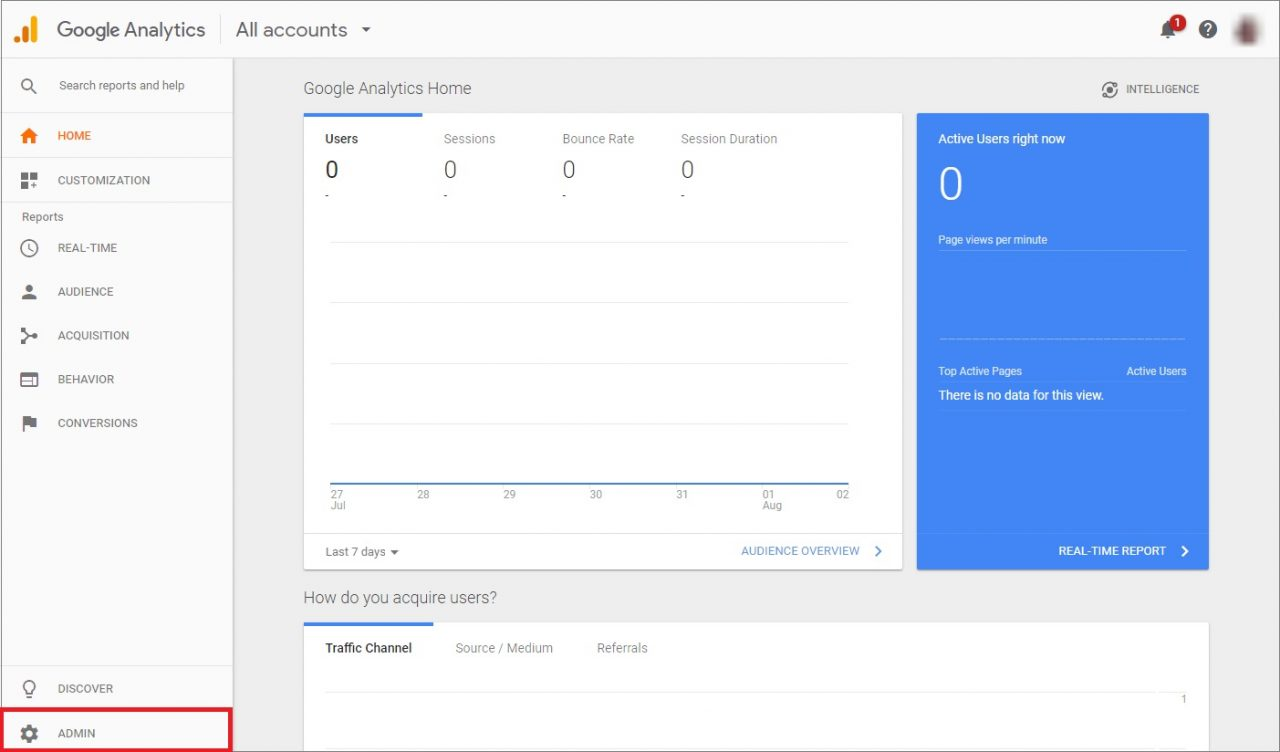Click the Audience person icon
This screenshot has width=1280, height=752.
click(29, 292)
